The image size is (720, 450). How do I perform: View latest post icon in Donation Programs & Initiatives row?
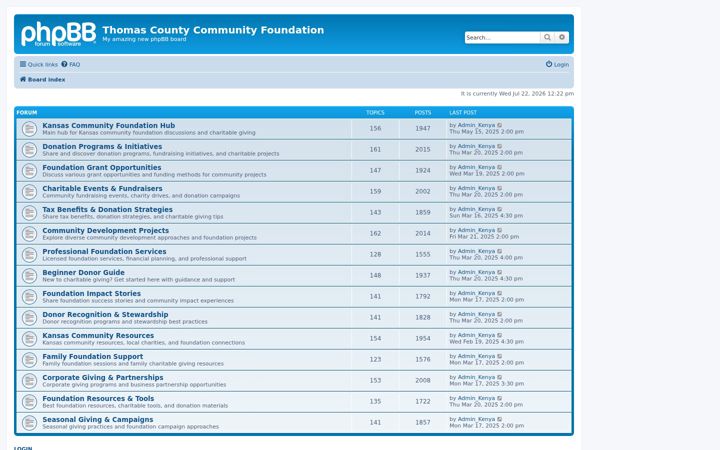click(500, 146)
